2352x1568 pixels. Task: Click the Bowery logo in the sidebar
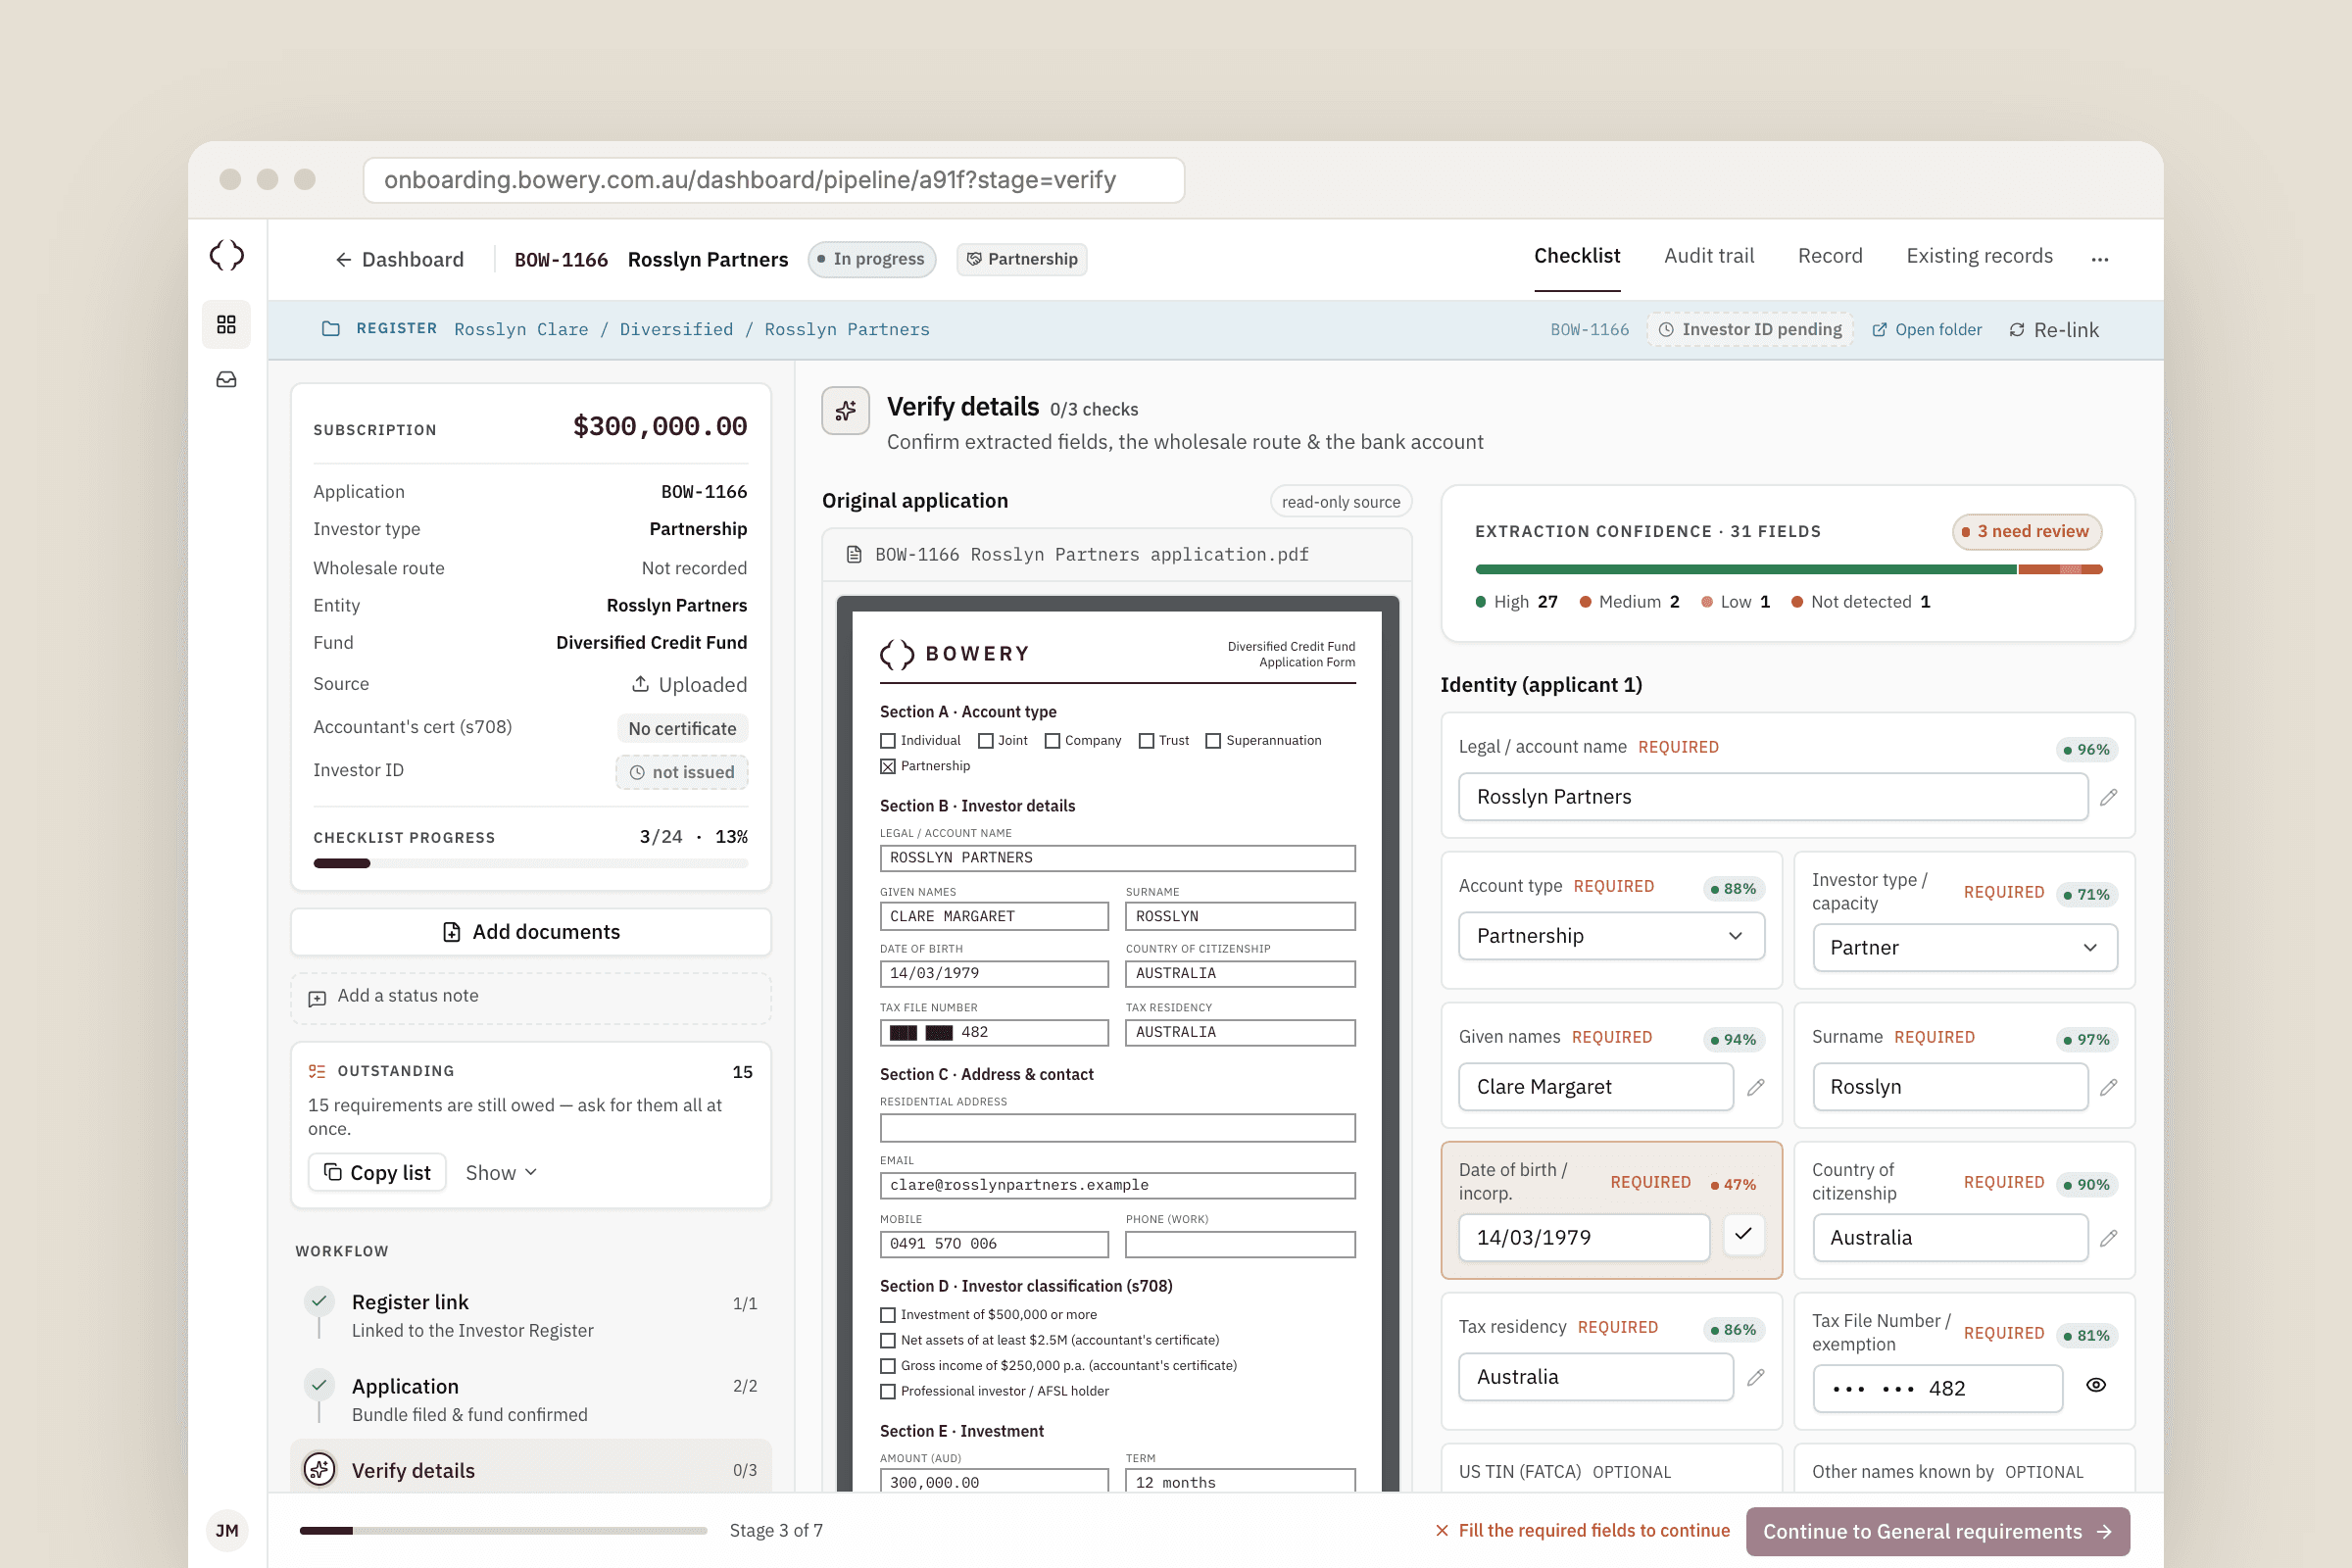[x=227, y=255]
